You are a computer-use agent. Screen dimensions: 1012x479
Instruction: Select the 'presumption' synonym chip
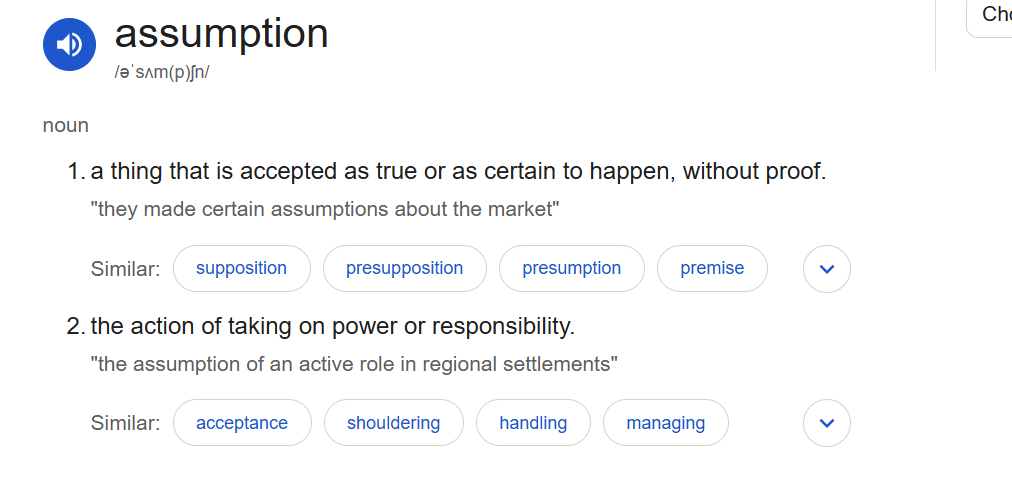point(571,268)
